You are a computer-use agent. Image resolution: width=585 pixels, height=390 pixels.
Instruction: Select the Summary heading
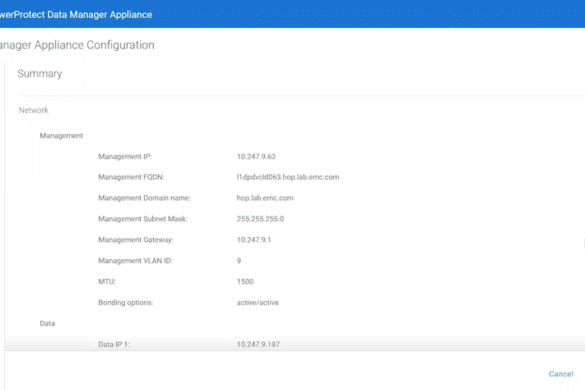40,74
